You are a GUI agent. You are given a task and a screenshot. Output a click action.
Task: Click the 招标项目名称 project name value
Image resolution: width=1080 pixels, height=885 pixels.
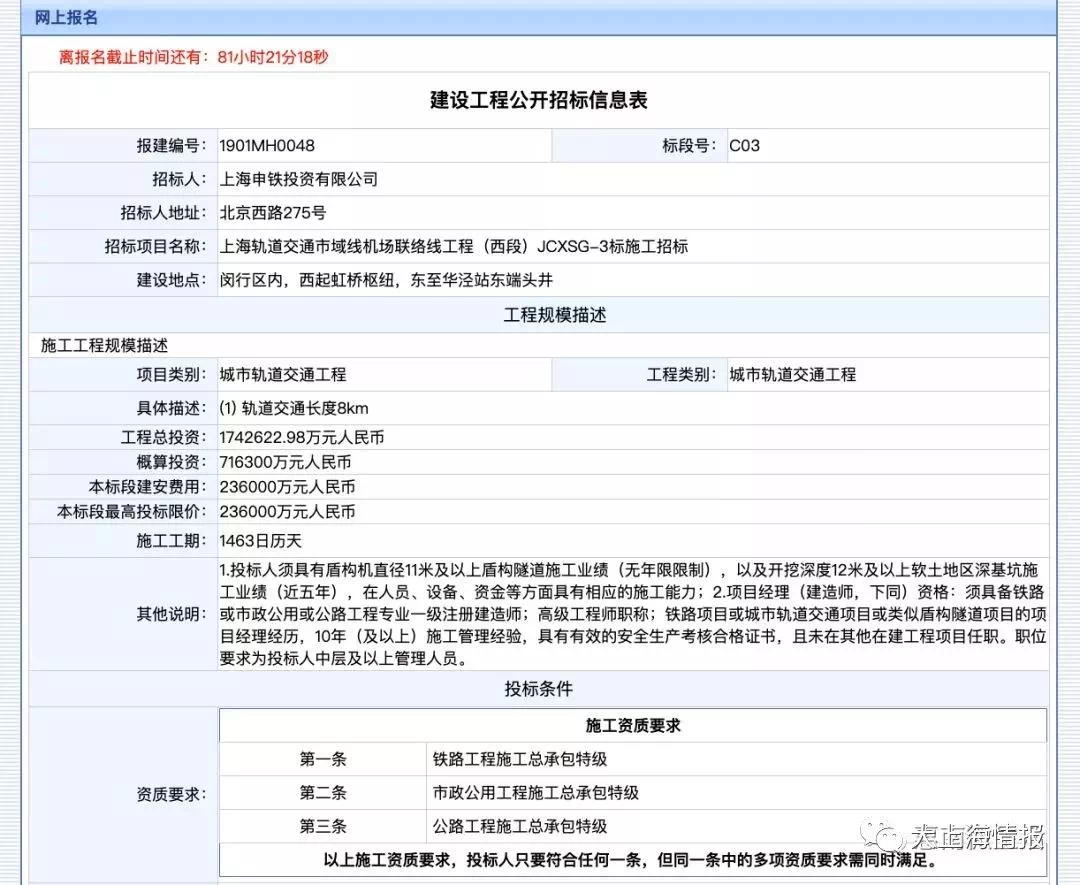[x=454, y=246]
